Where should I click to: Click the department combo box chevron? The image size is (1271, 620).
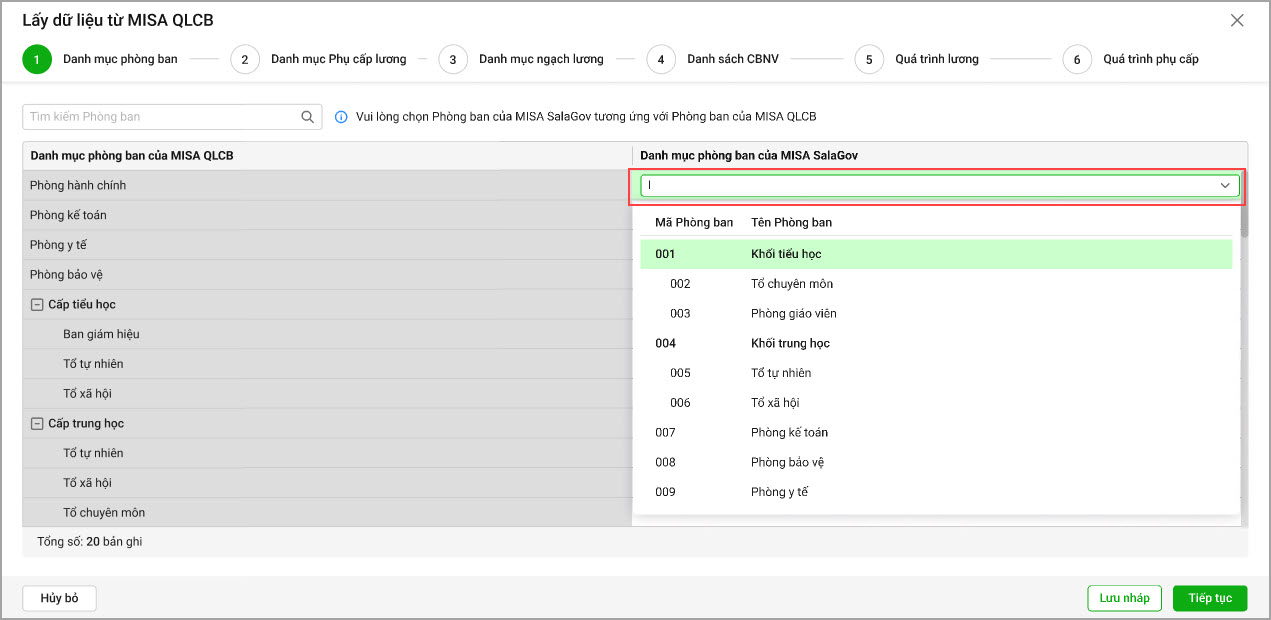(x=1225, y=186)
